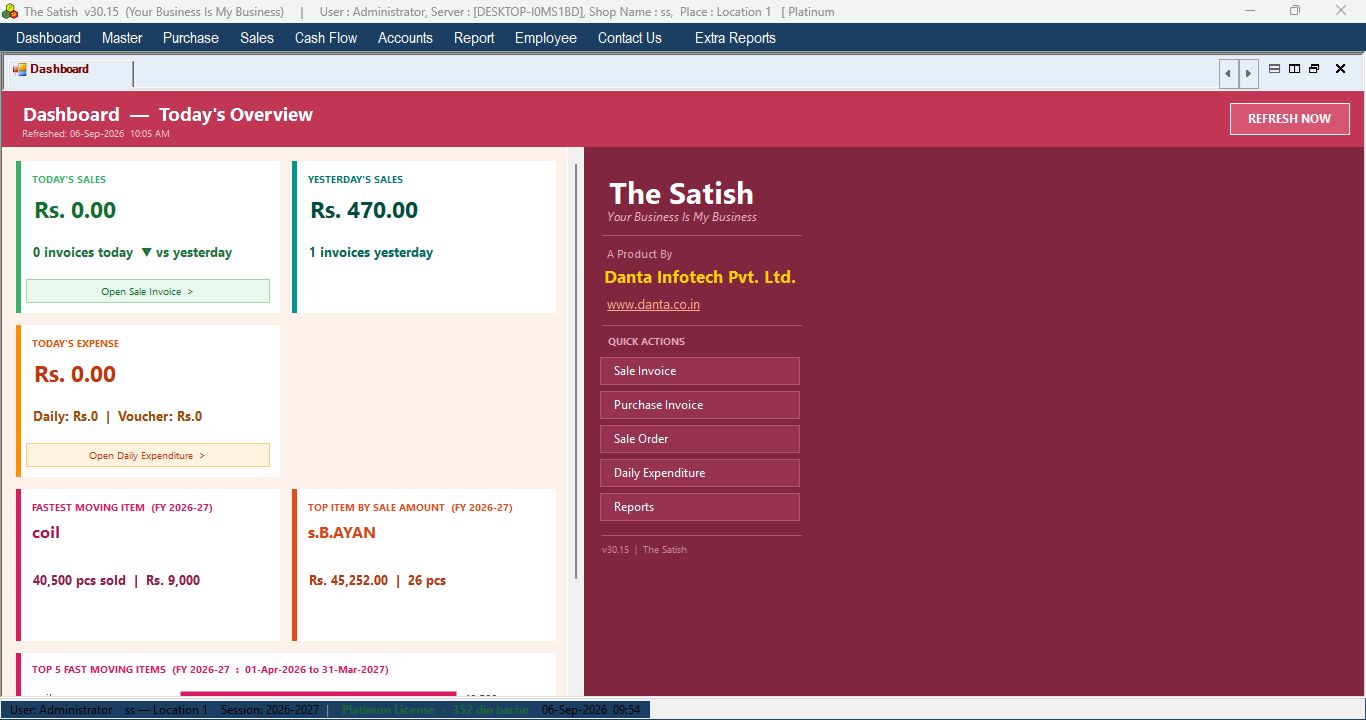Image resolution: width=1366 pixels, height=720 pixels.
Task: Restore the application window
Action: coord(1295,11)
